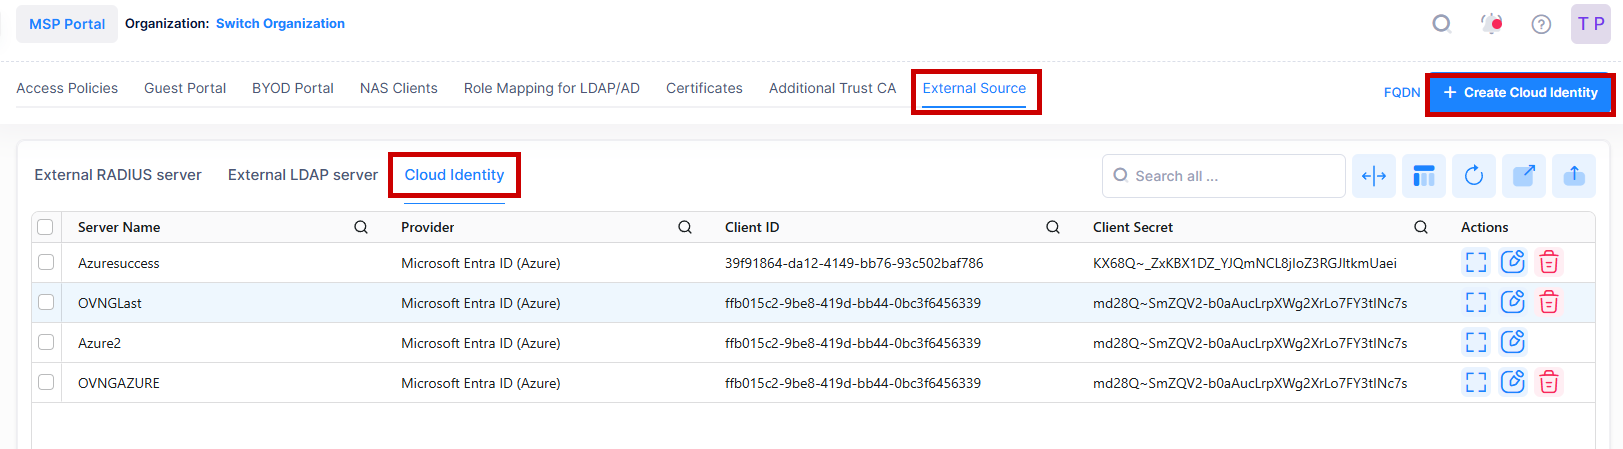Click the MSP Portal button

coord(67,24)
